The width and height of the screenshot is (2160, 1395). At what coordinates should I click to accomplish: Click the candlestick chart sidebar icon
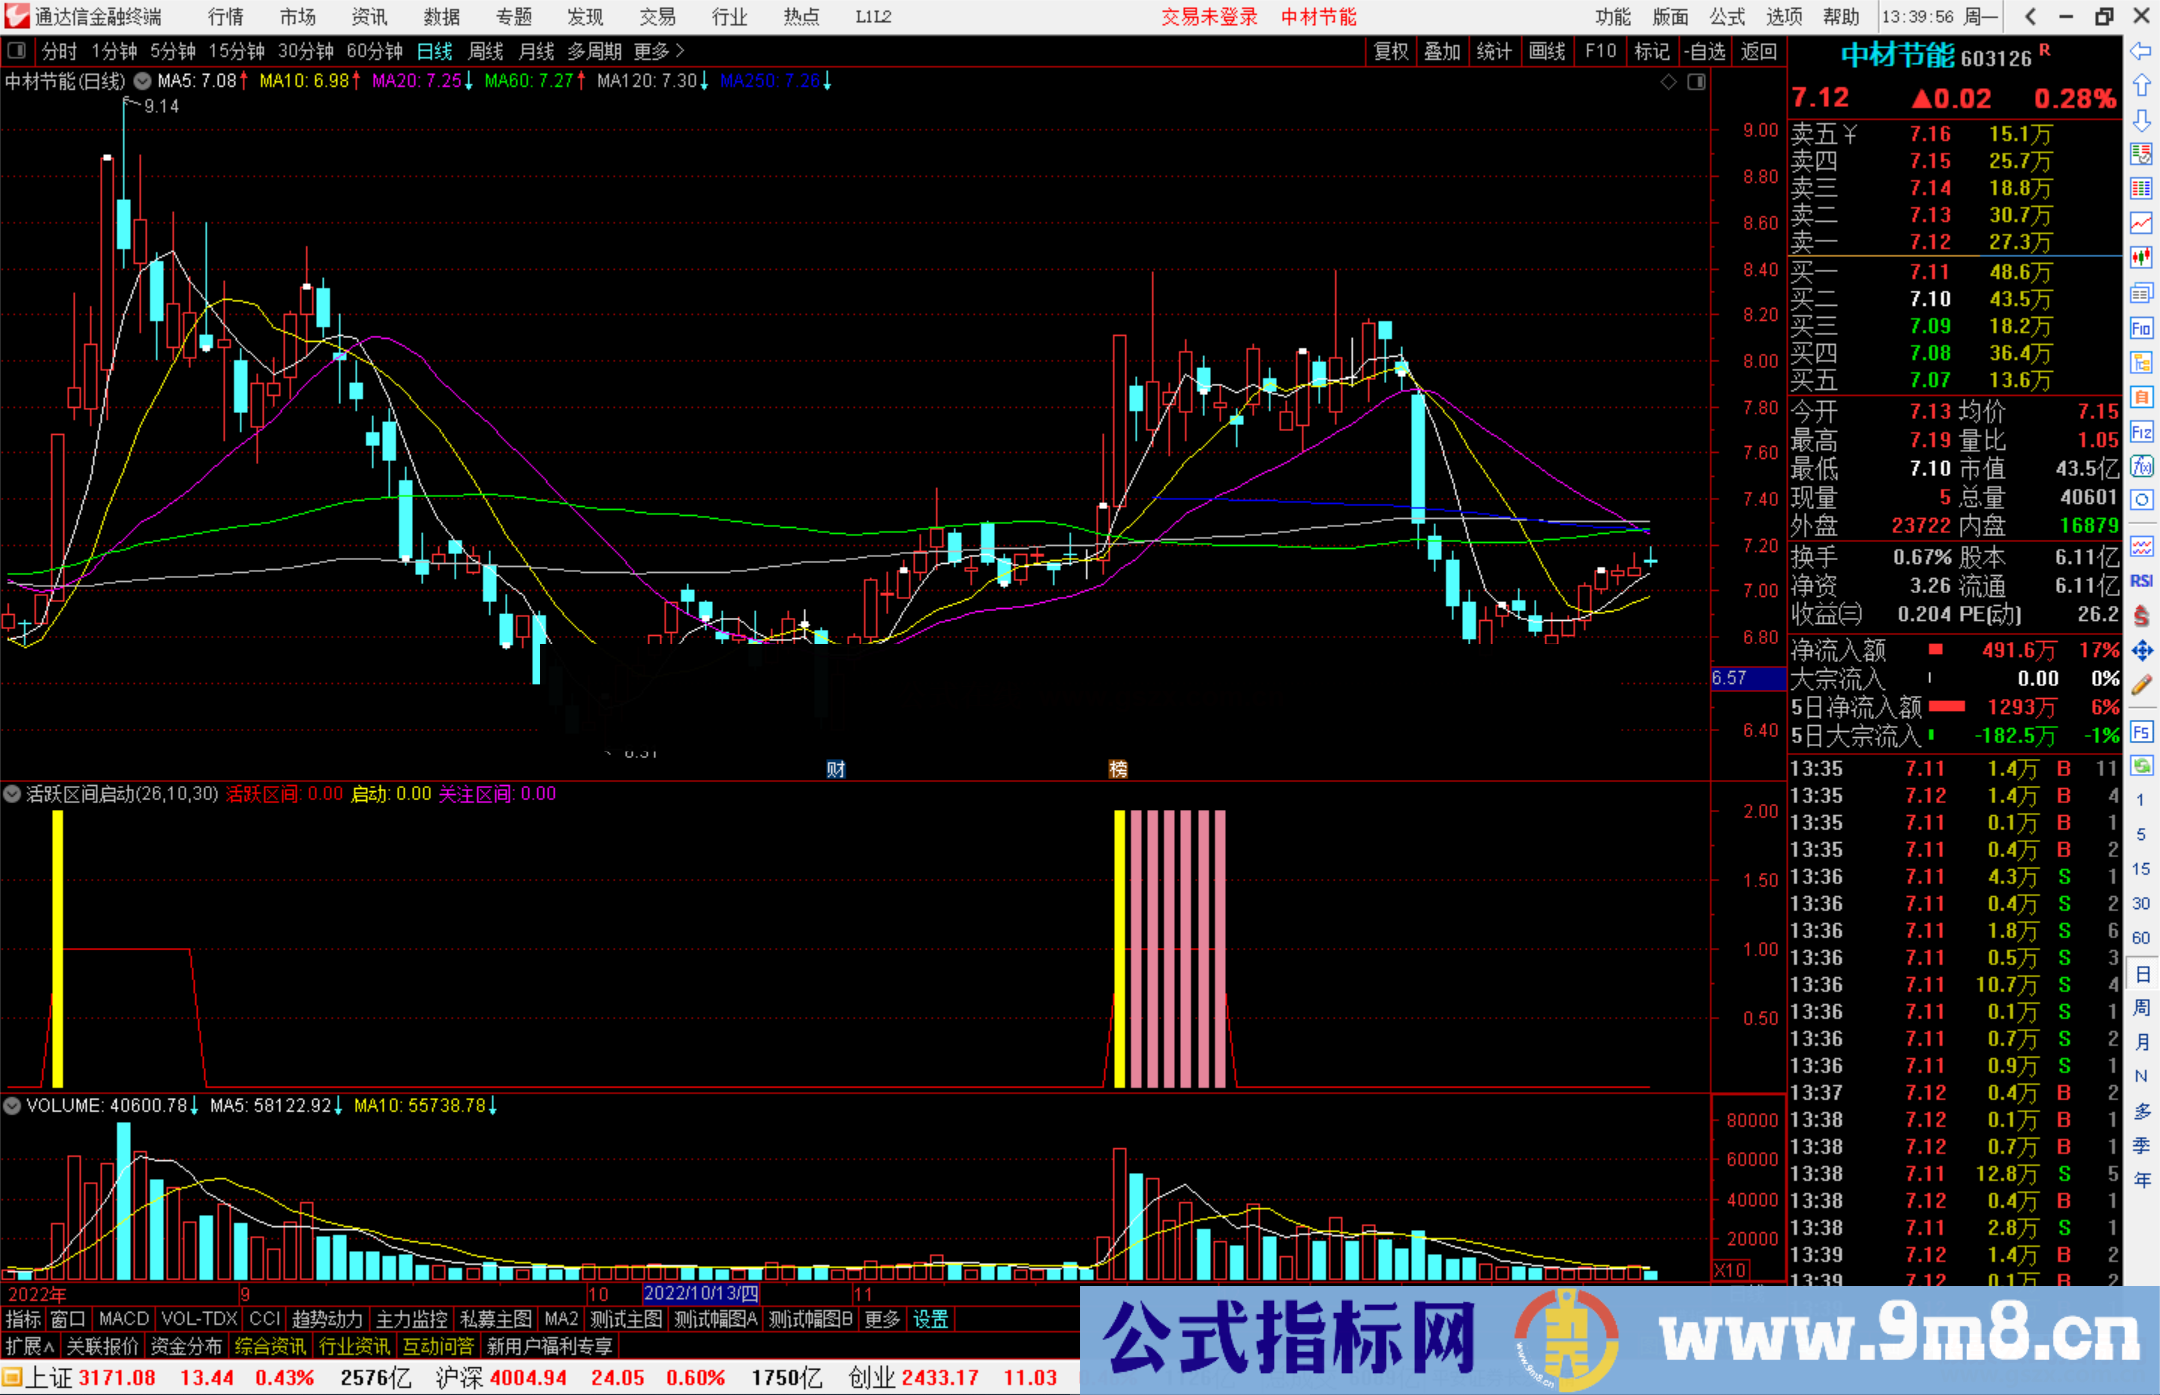click(2141, 258)
